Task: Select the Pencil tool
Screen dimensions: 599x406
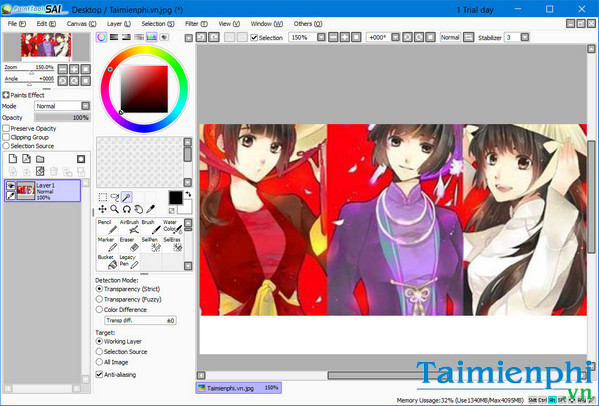Action: [x=107, y=227]
